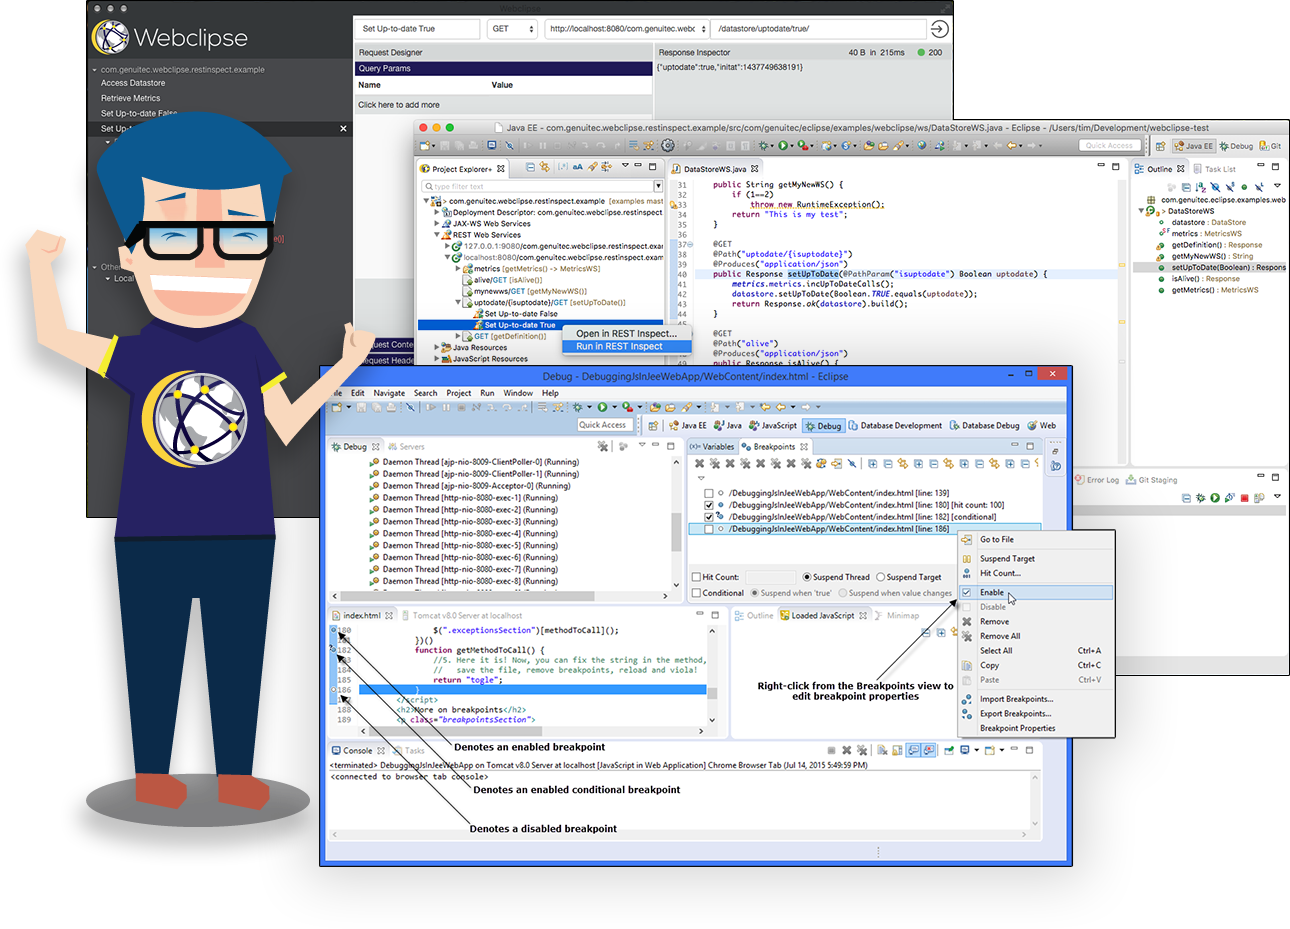Click the Open Perspective icon in the Debug window
Screen dimensions: 1290x929
coord(653,426)
